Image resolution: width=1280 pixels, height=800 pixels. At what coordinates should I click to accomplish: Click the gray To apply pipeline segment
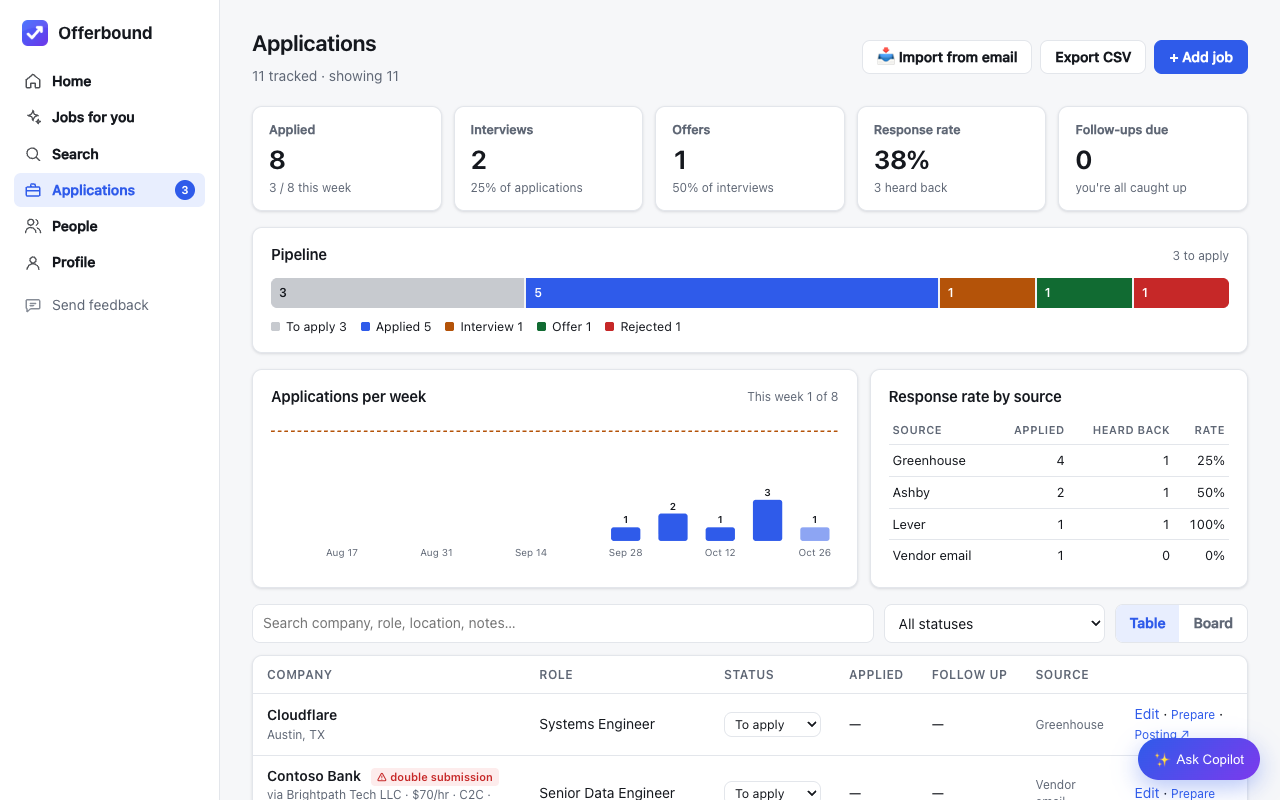tap(397, 293)
